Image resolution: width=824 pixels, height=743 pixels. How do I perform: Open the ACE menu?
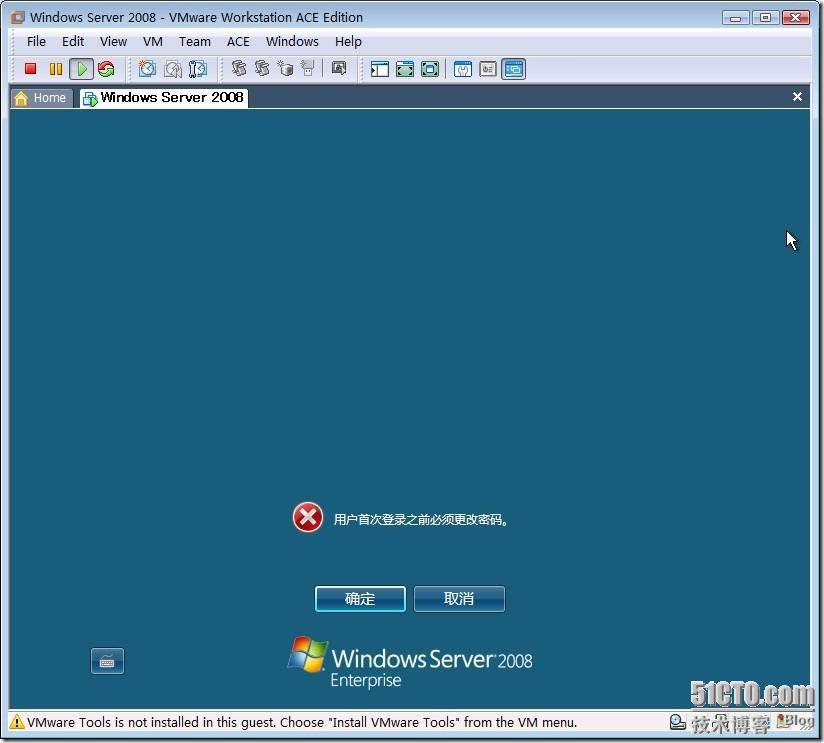[x=239, y=42]
